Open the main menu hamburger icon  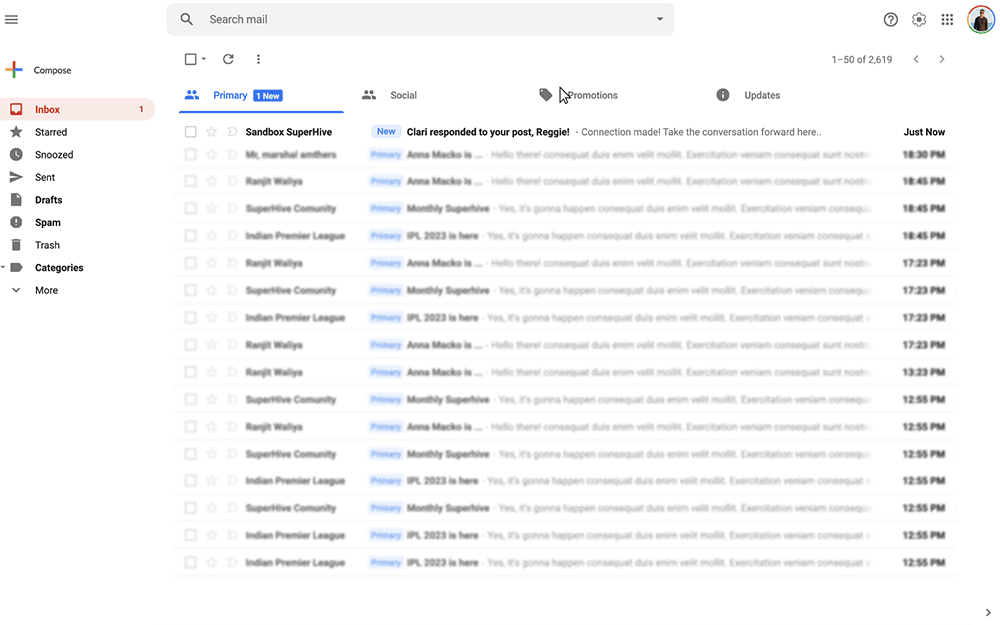point(11,19)
